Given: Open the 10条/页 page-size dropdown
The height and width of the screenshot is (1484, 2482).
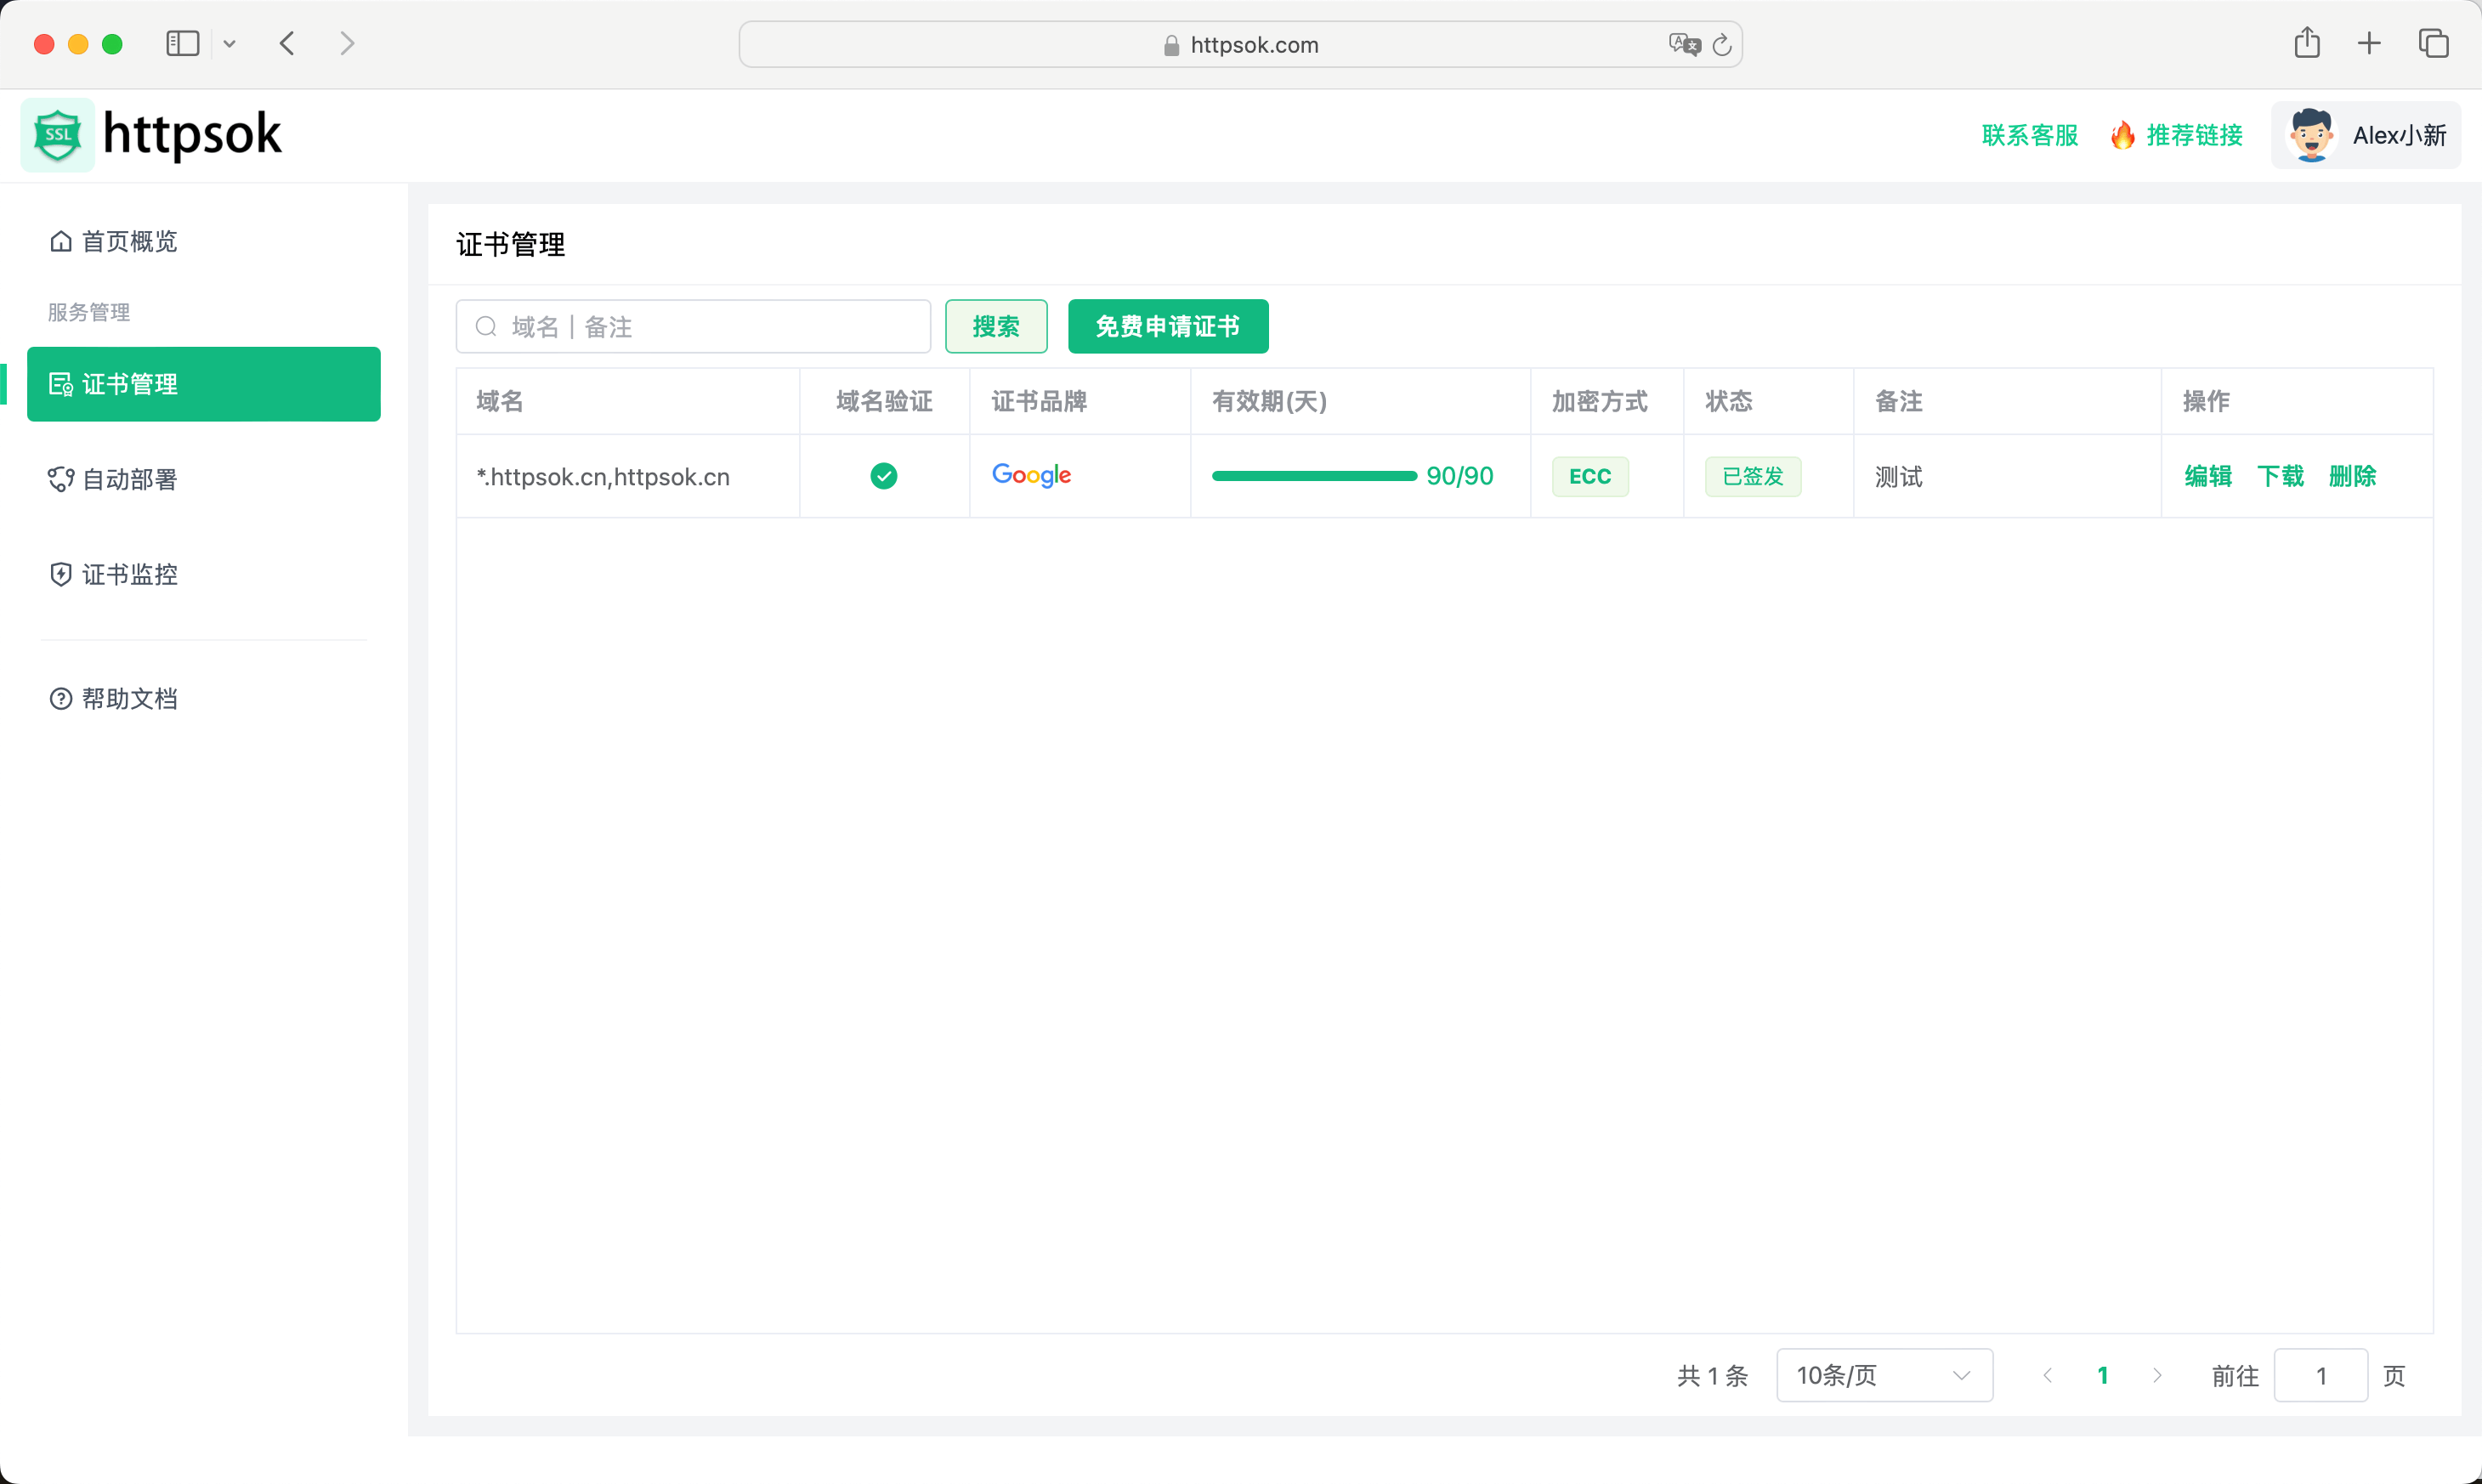Looking at the screenshot, I should 1884,1375.
